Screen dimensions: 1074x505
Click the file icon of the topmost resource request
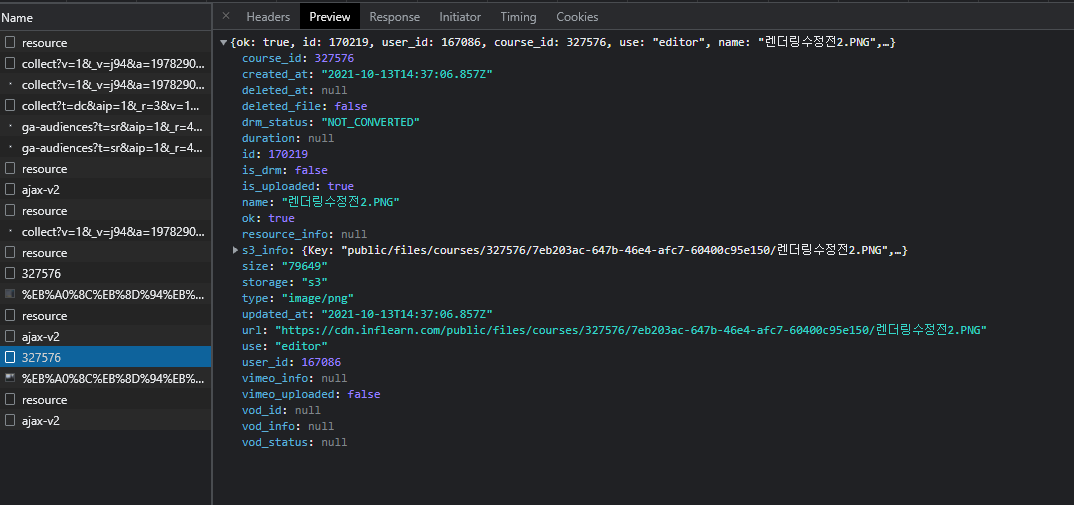pos(10,43)
